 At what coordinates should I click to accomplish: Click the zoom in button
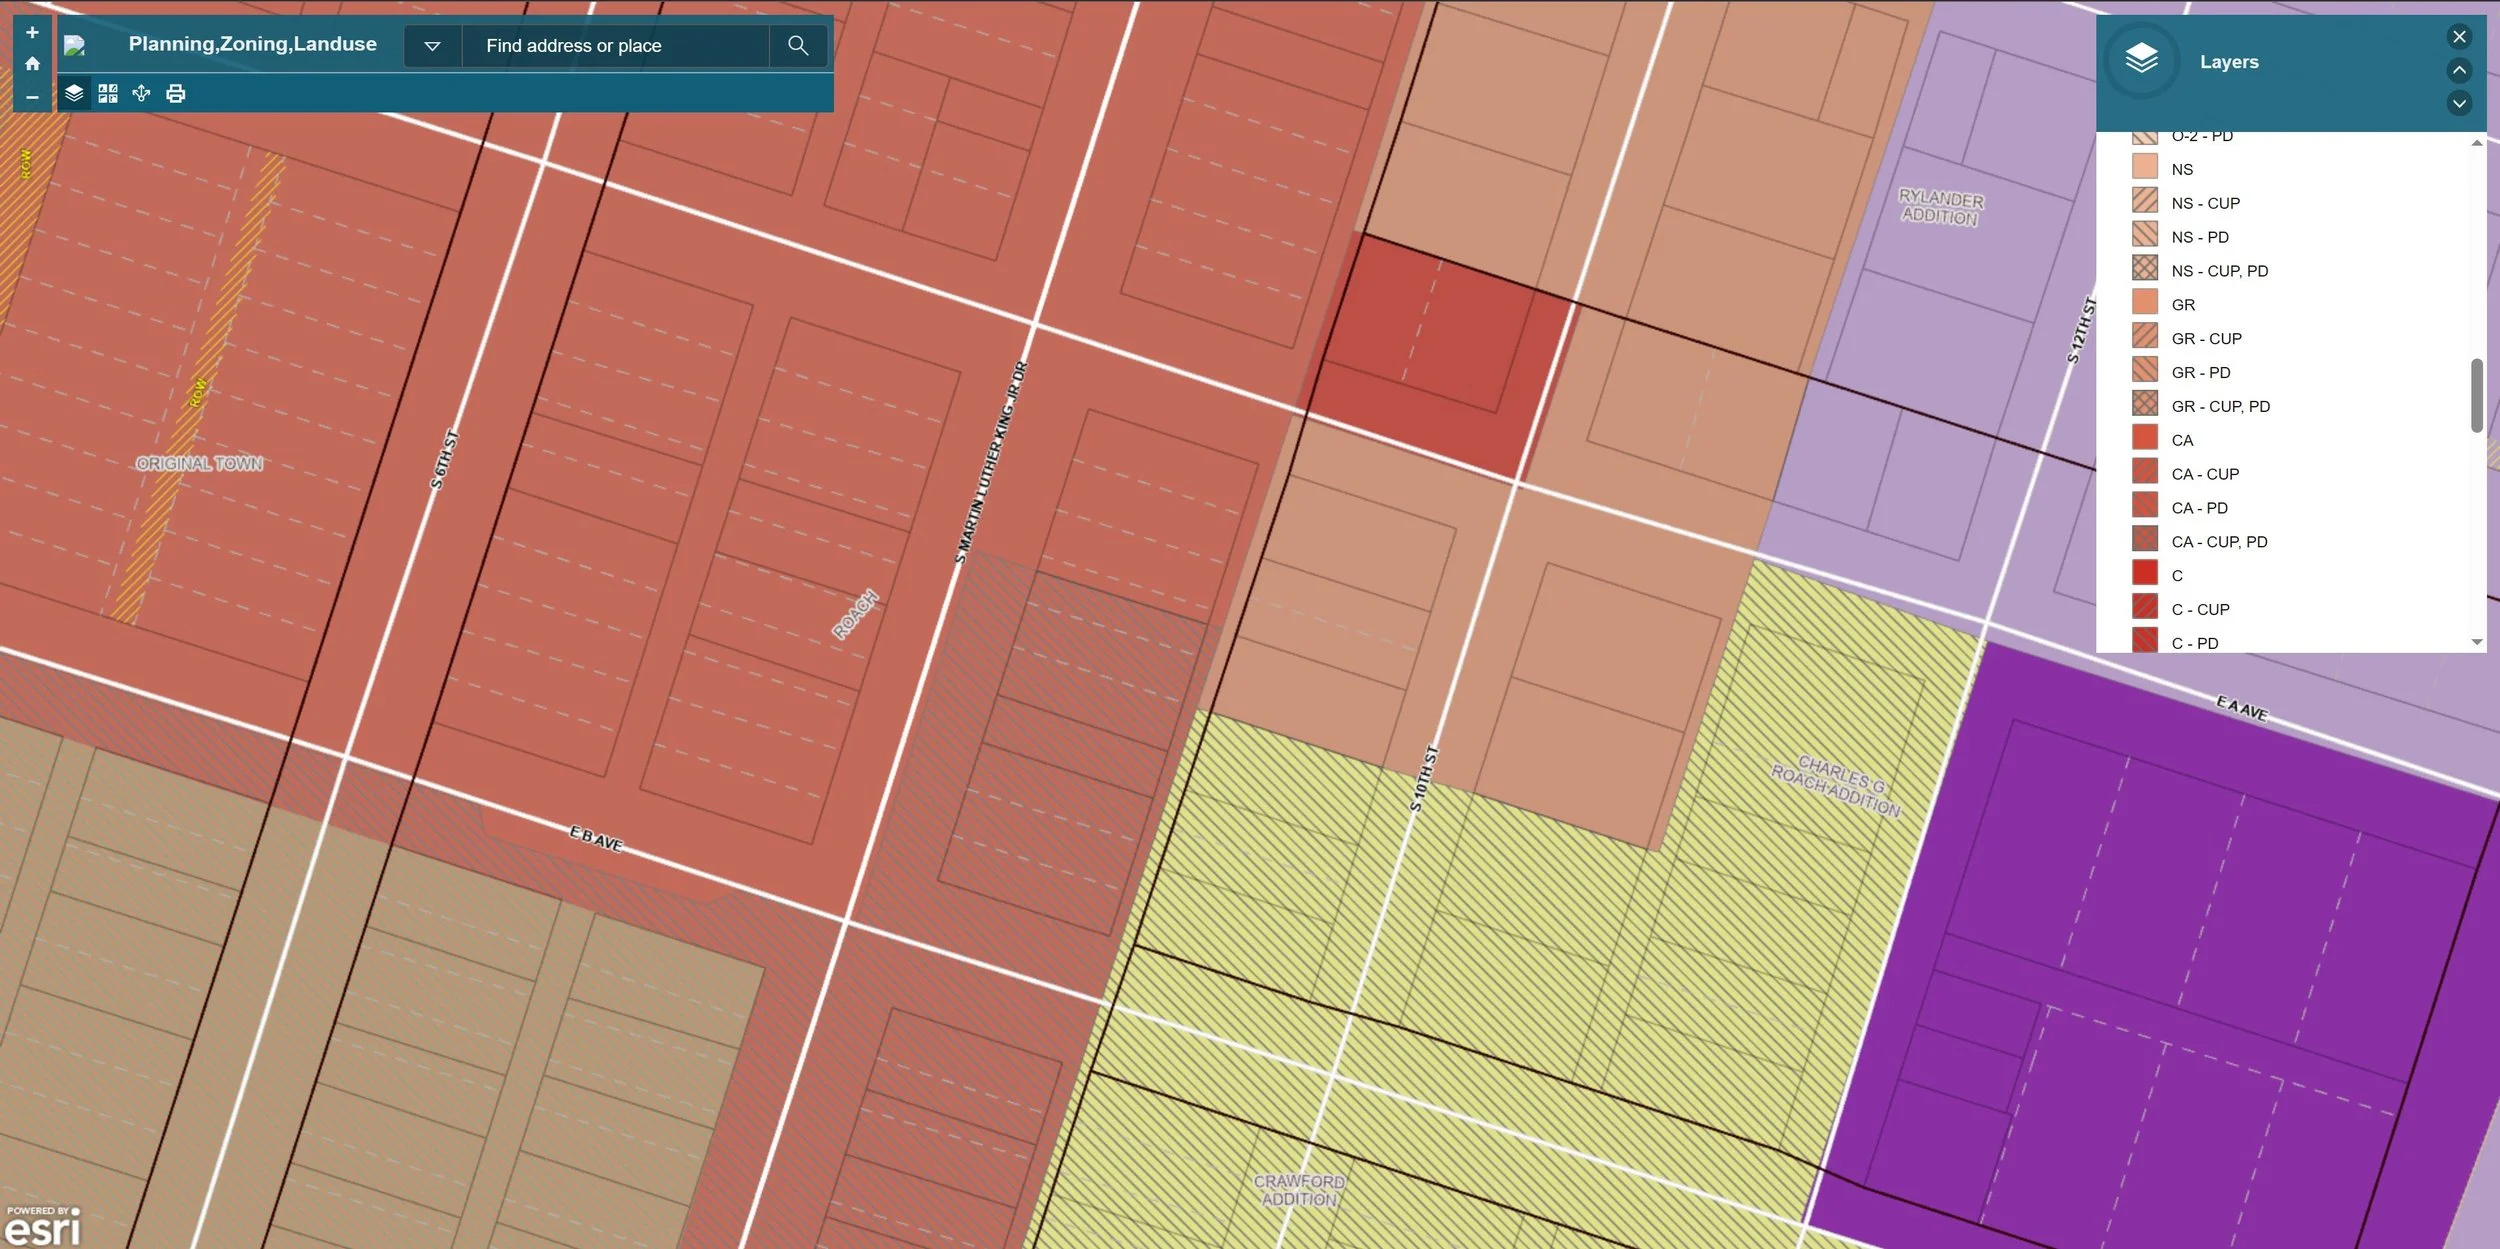32,31
